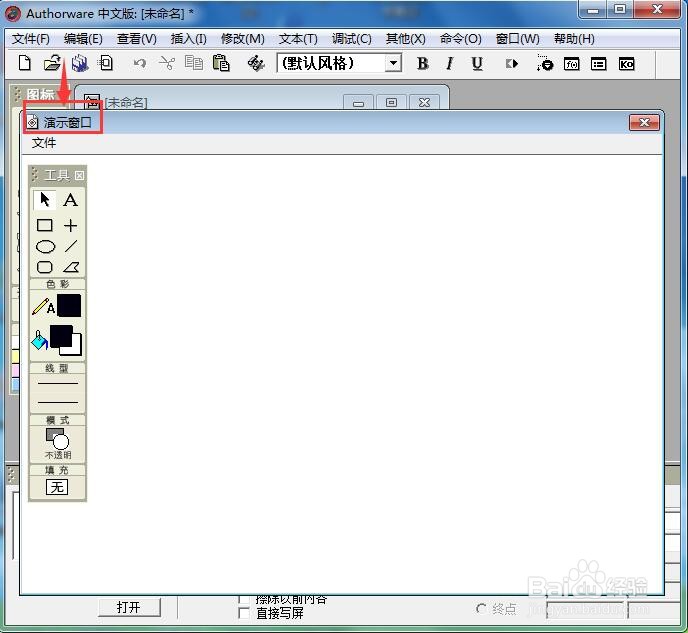This screenshot has width=688, height=633.
Task: Open the 文本(T) menu
Action: point(298,39)
